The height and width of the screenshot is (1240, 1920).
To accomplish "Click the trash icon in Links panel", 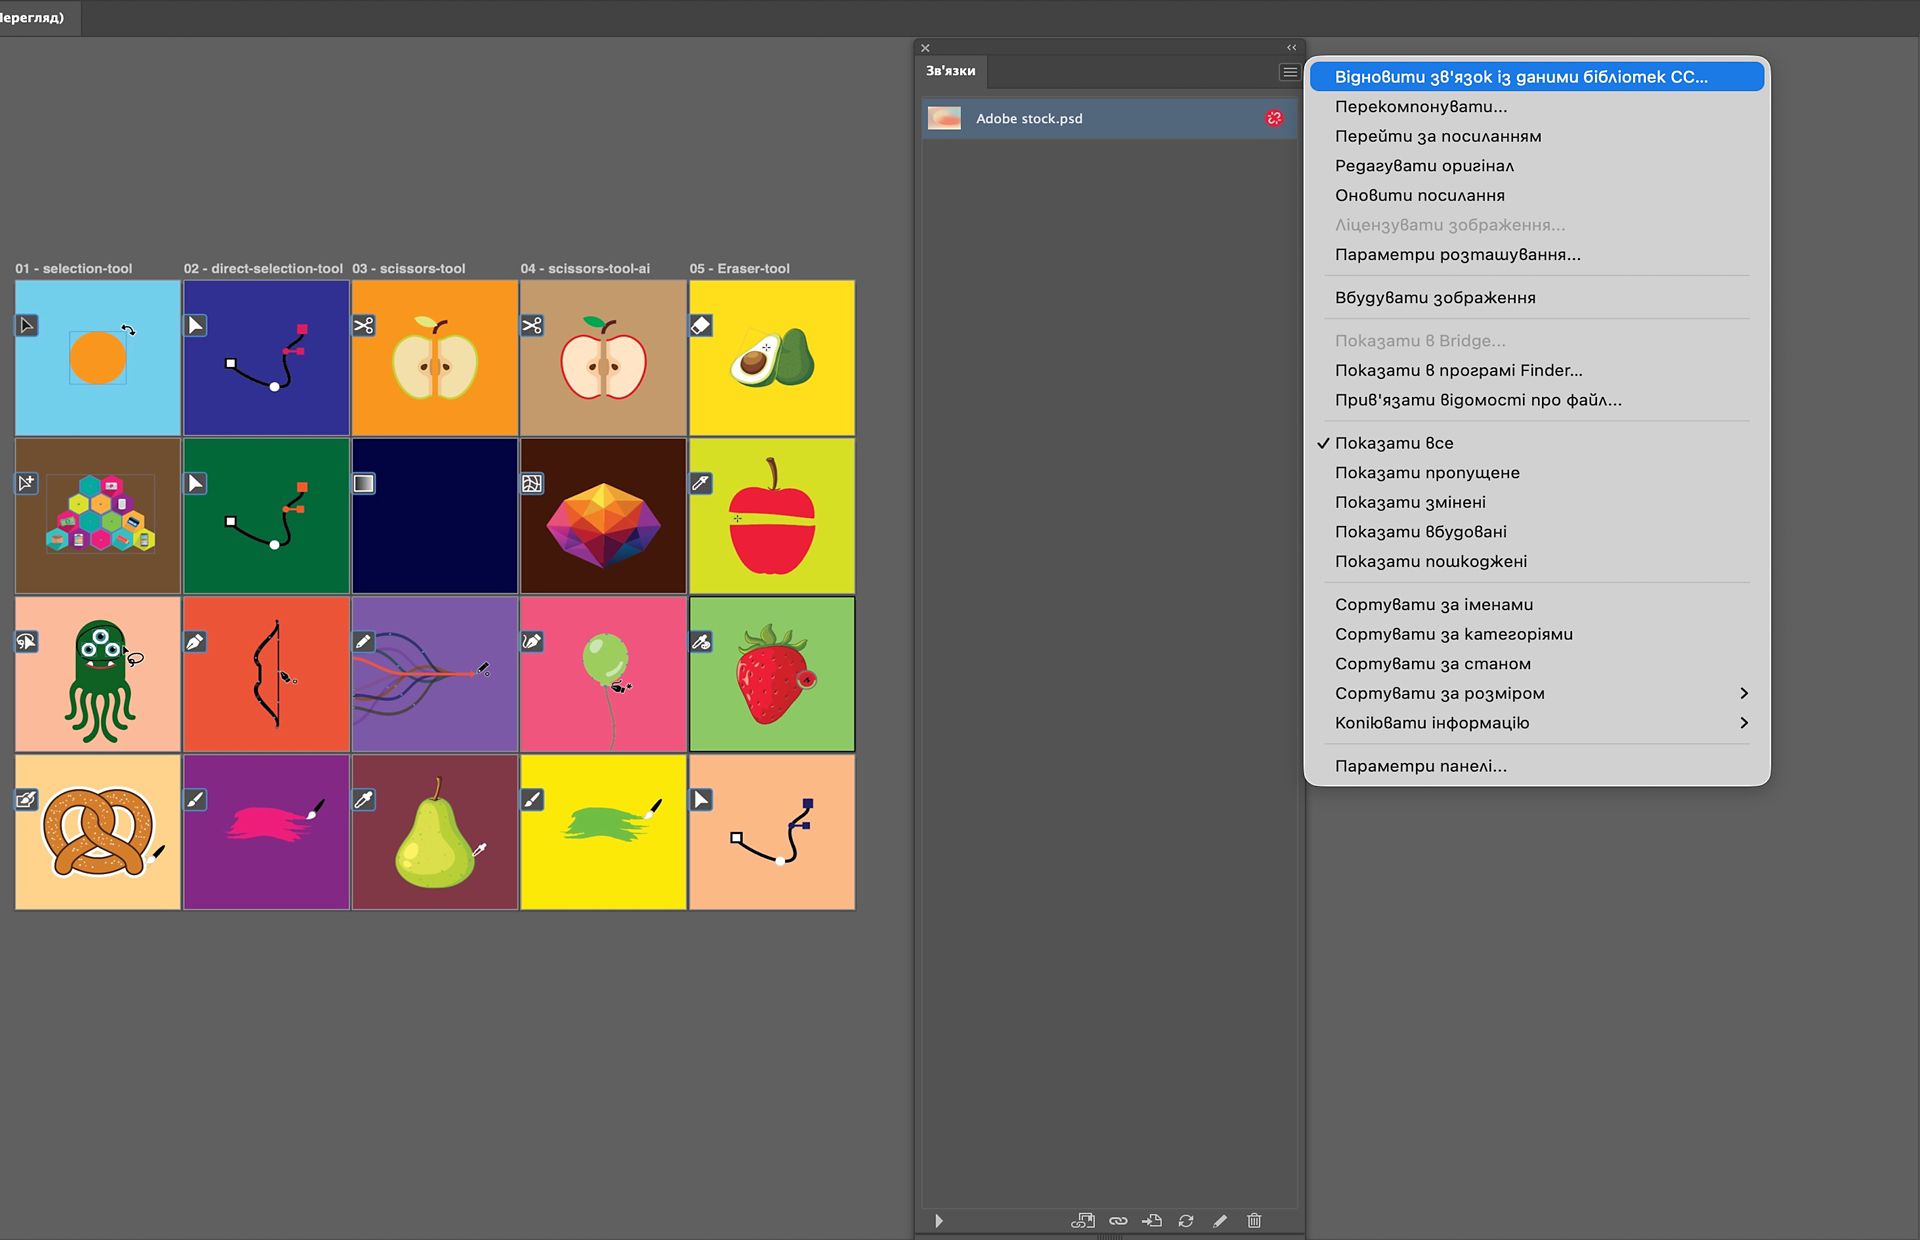I will click(x=1254, y=1221).
